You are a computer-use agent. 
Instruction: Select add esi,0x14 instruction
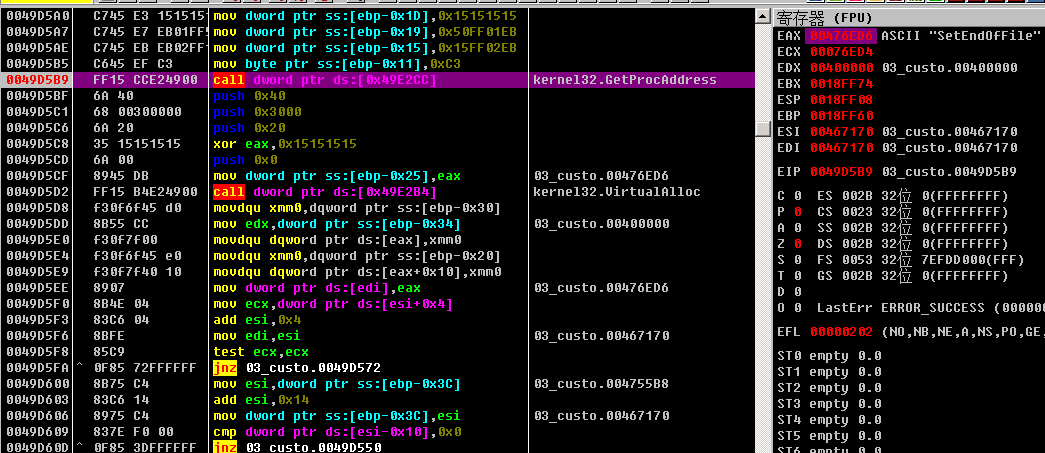(261, 399)
